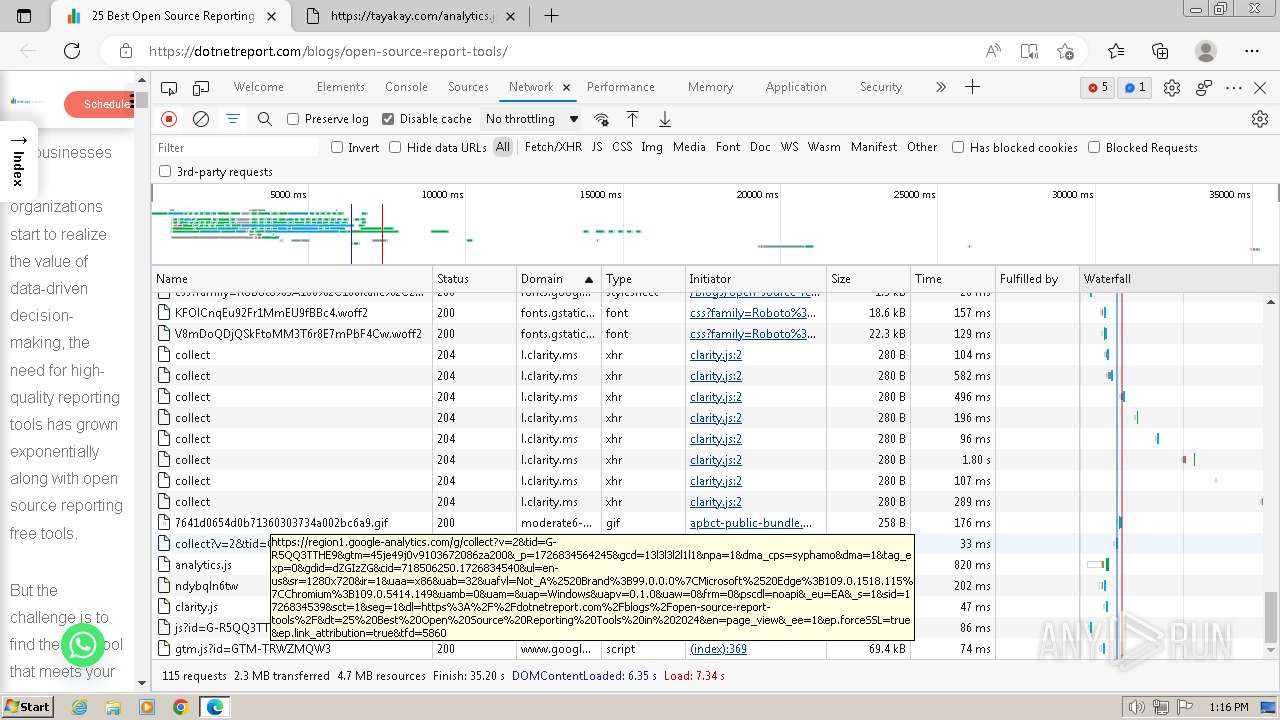Open the Application tab
Screen dimensions: 1280x720
796,87
